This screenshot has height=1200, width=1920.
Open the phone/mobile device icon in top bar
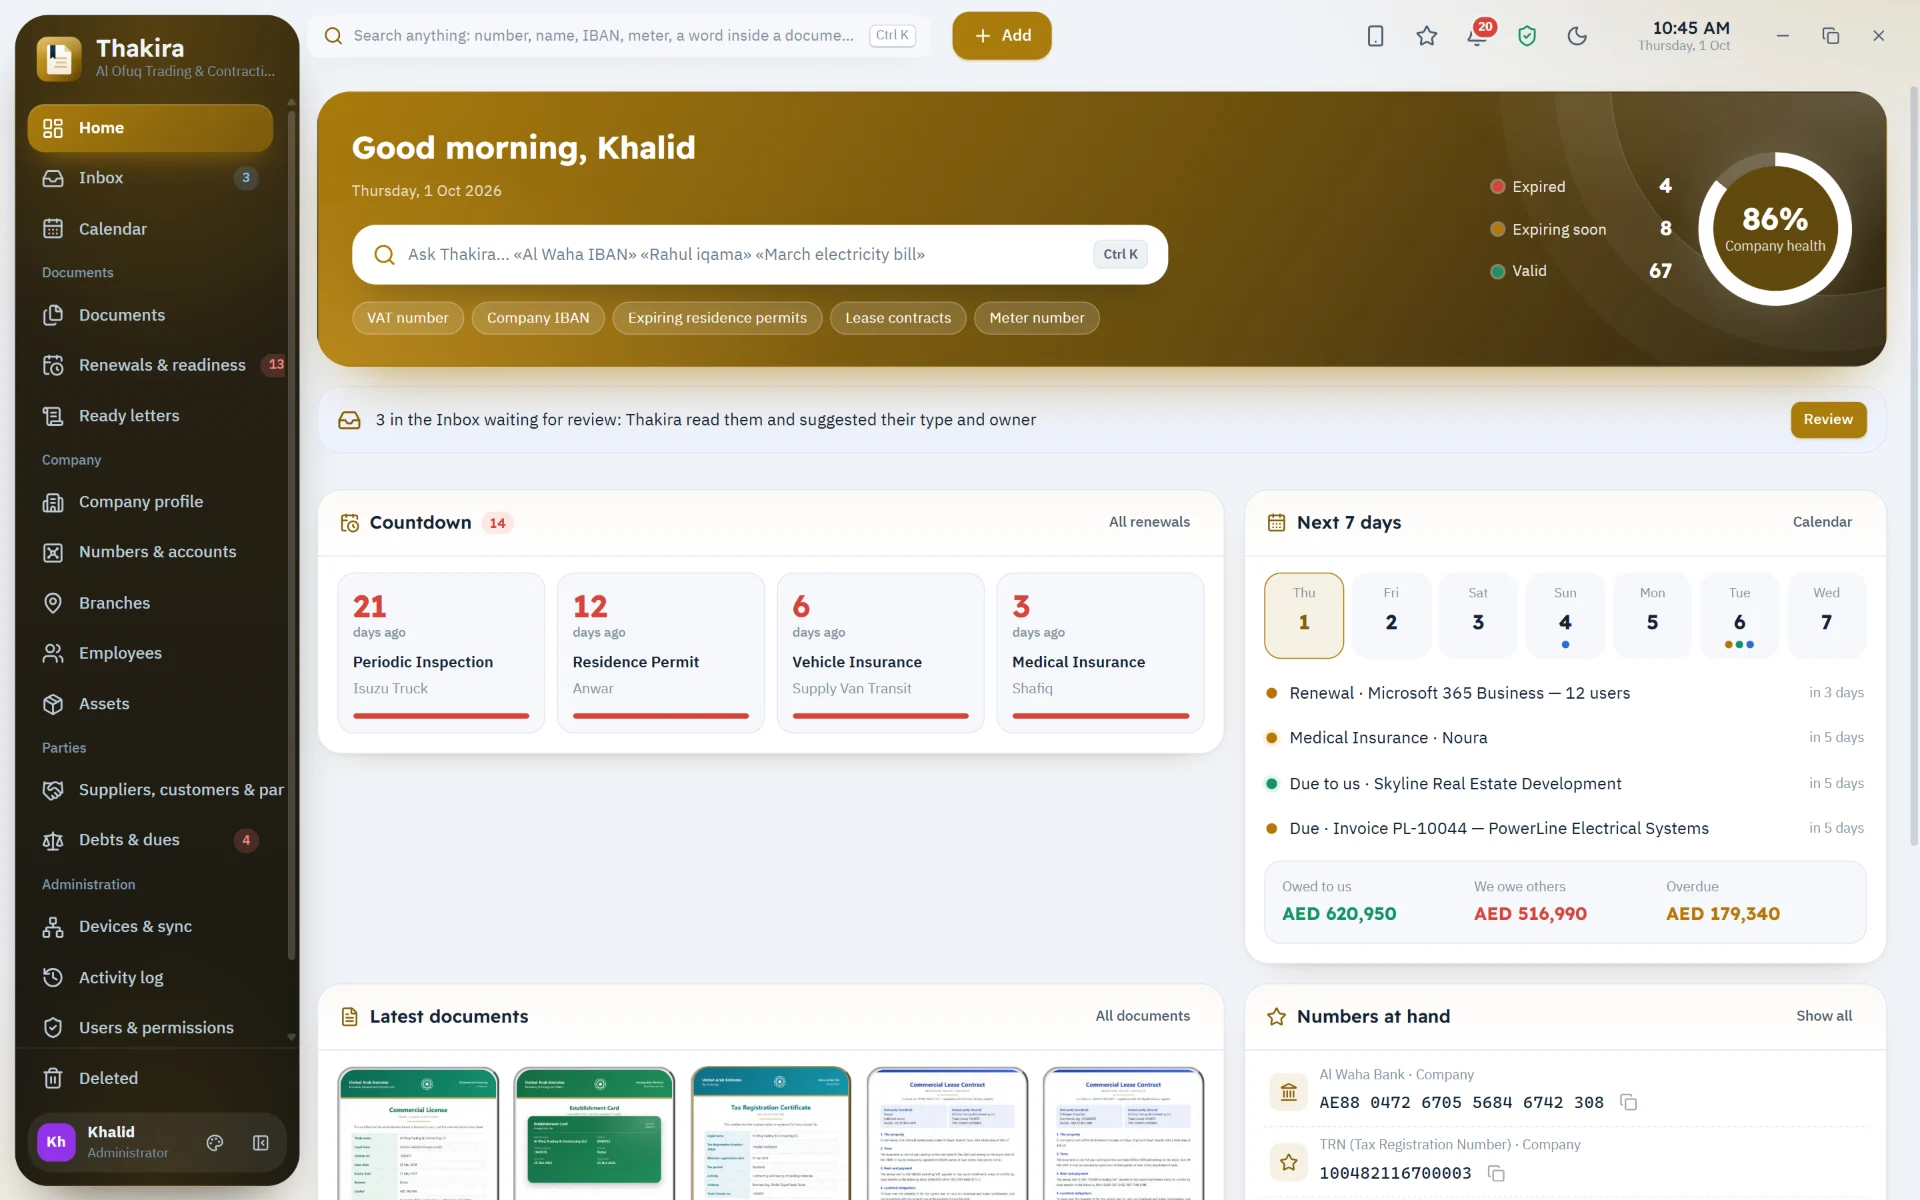[x=1375, y=36]
